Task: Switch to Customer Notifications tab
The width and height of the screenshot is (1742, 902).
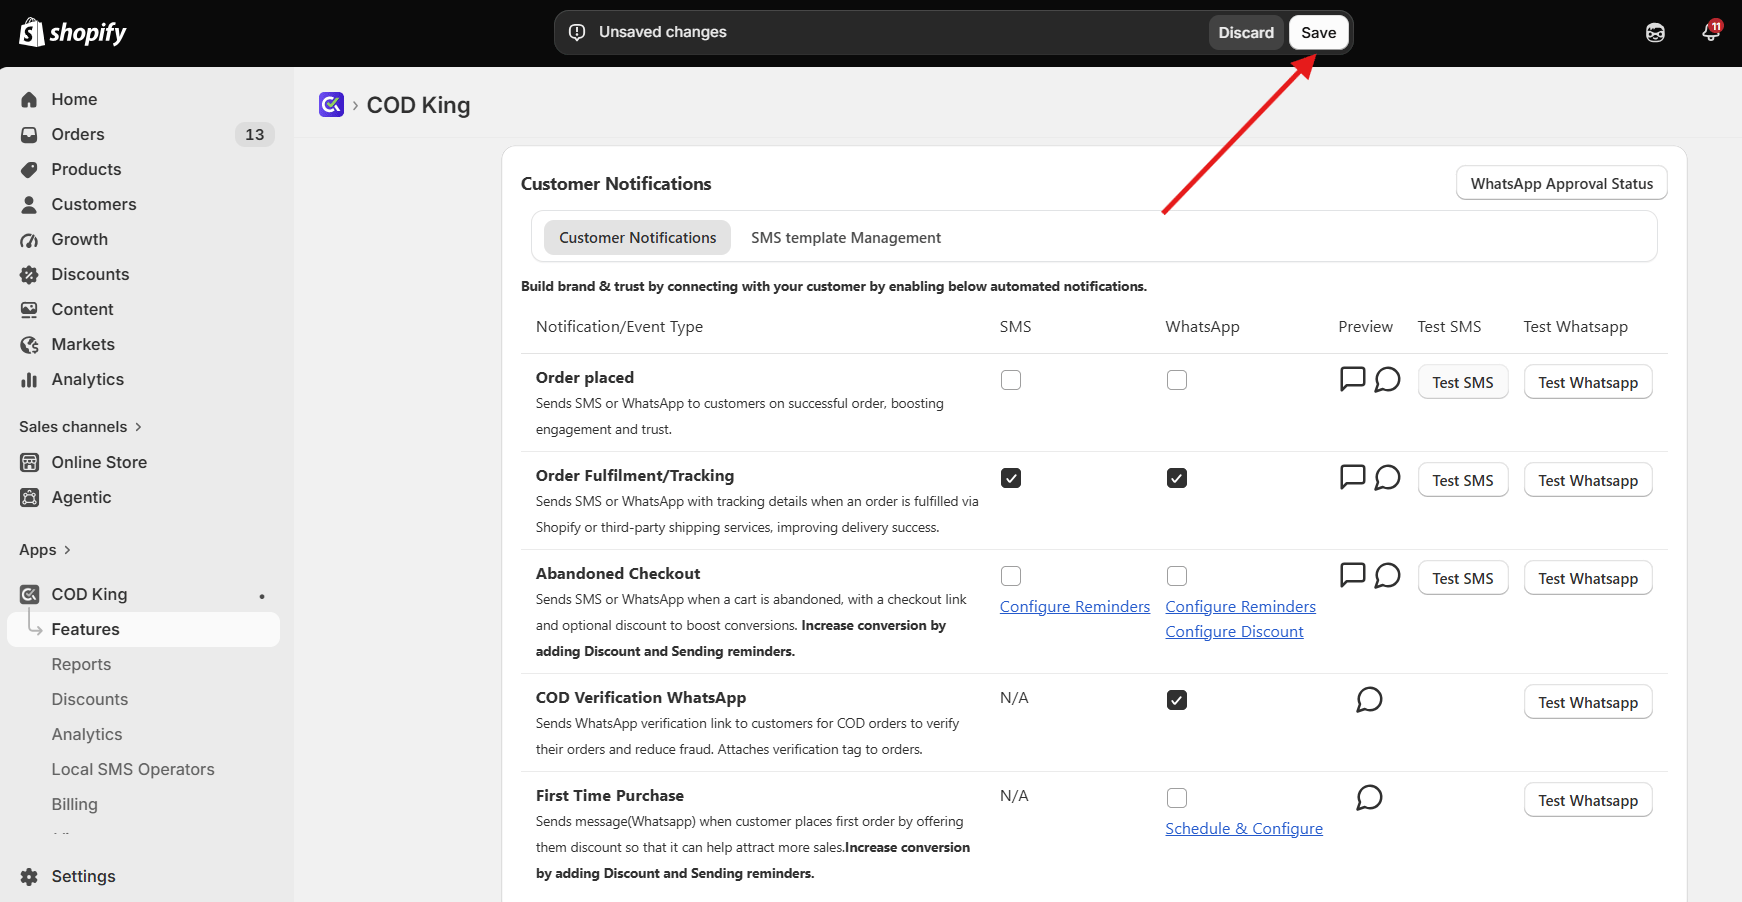Action: 638,238
